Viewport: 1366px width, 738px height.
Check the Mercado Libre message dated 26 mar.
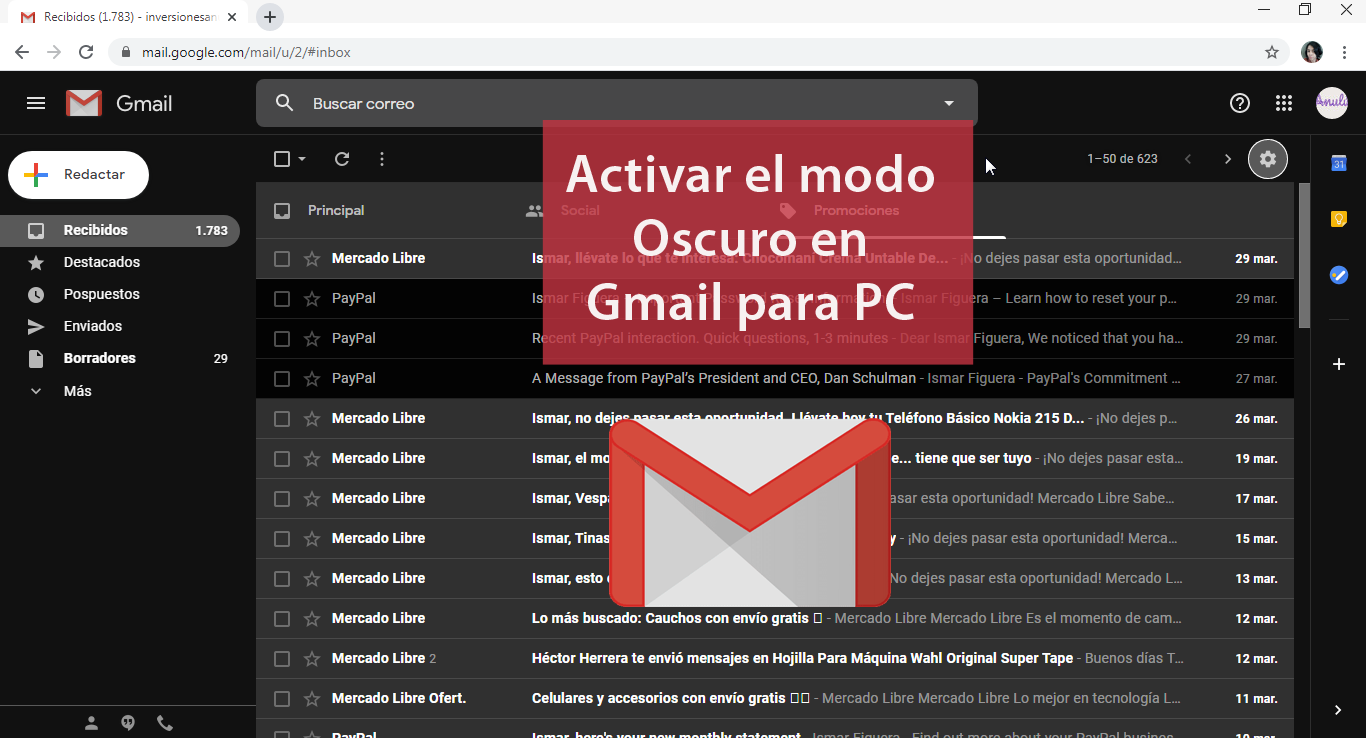tap(282, 419)
